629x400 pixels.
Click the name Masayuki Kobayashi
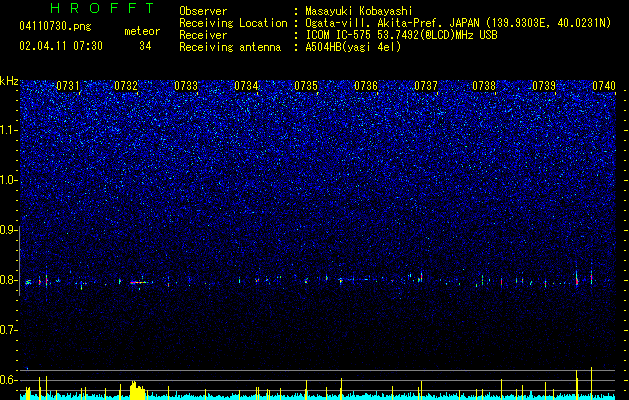[x=359, y=11]
